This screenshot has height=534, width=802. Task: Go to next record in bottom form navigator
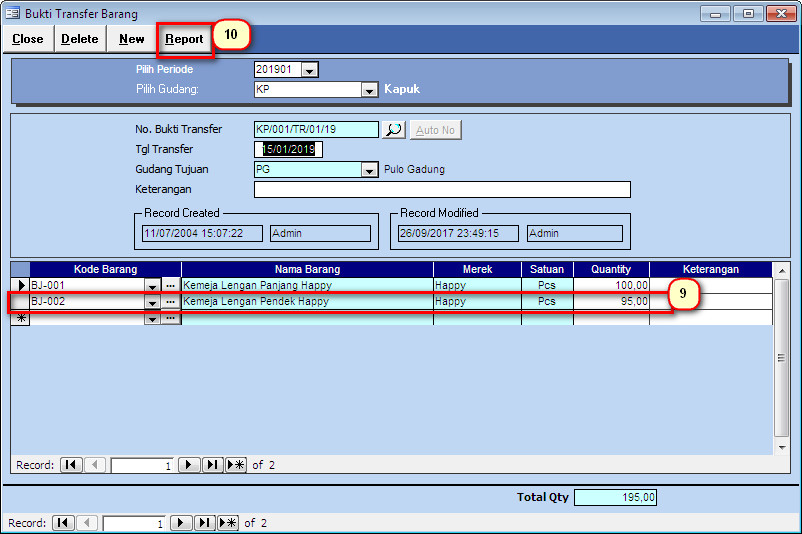tap(181, 523)
